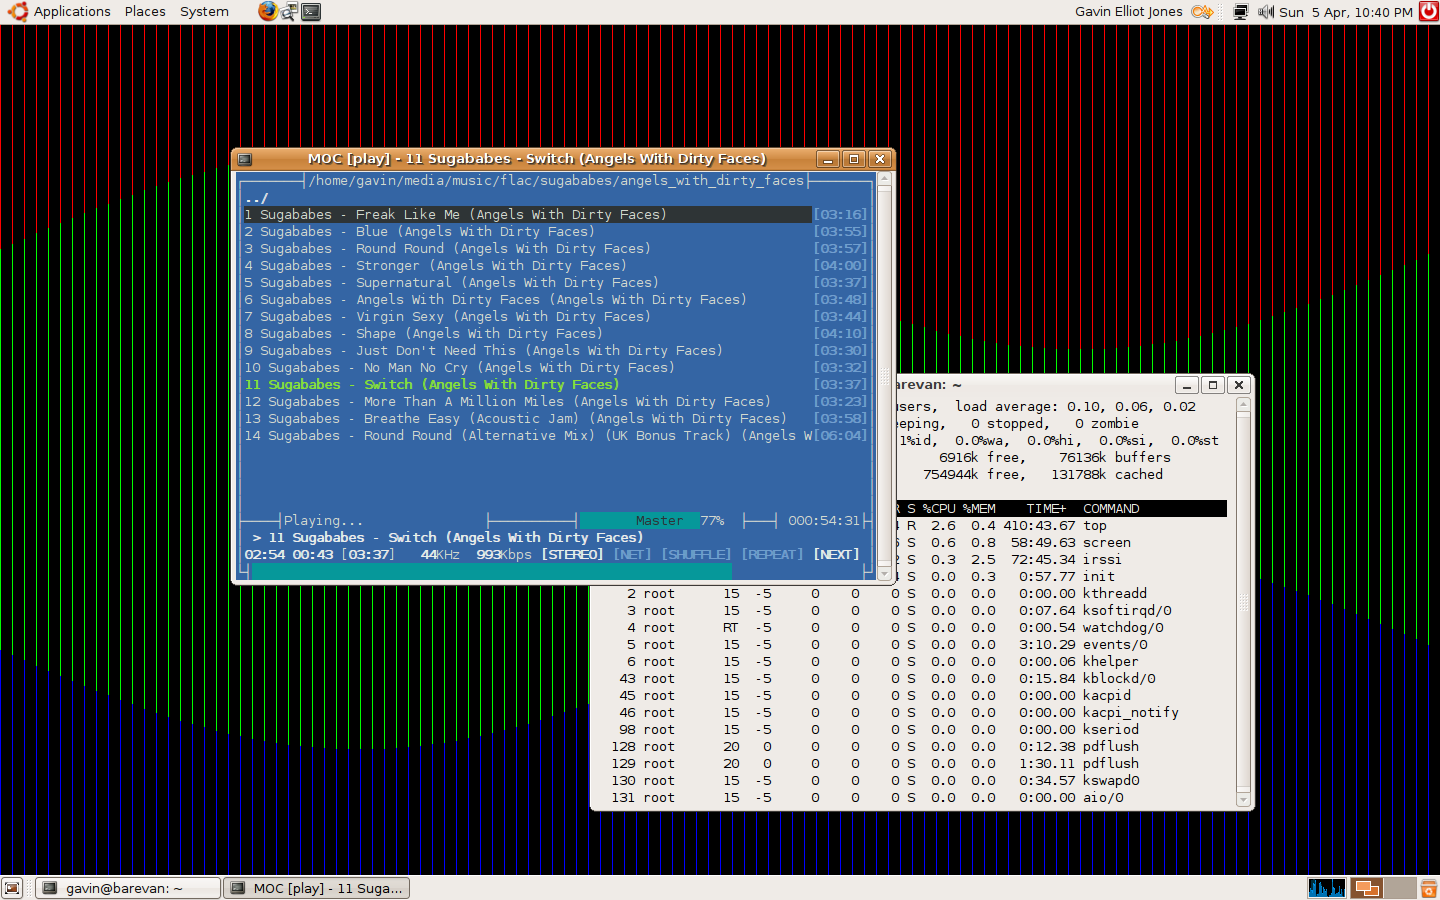Click the COMMAND column header in top

pos(1111,509)
